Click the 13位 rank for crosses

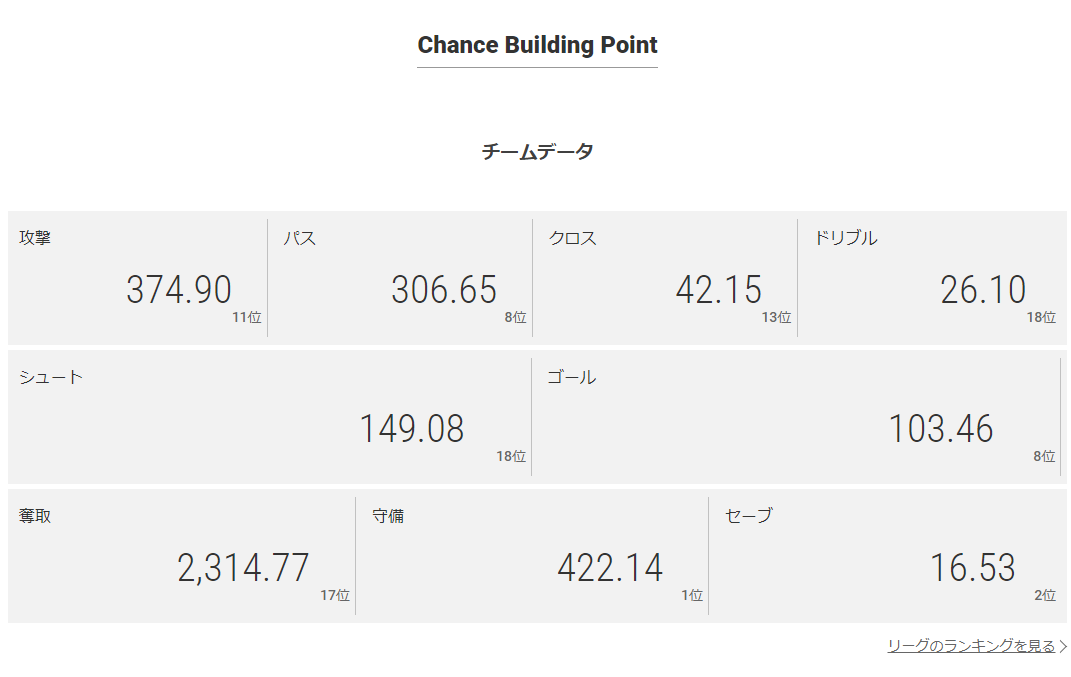pyautogui.click(x=776, y=317)
